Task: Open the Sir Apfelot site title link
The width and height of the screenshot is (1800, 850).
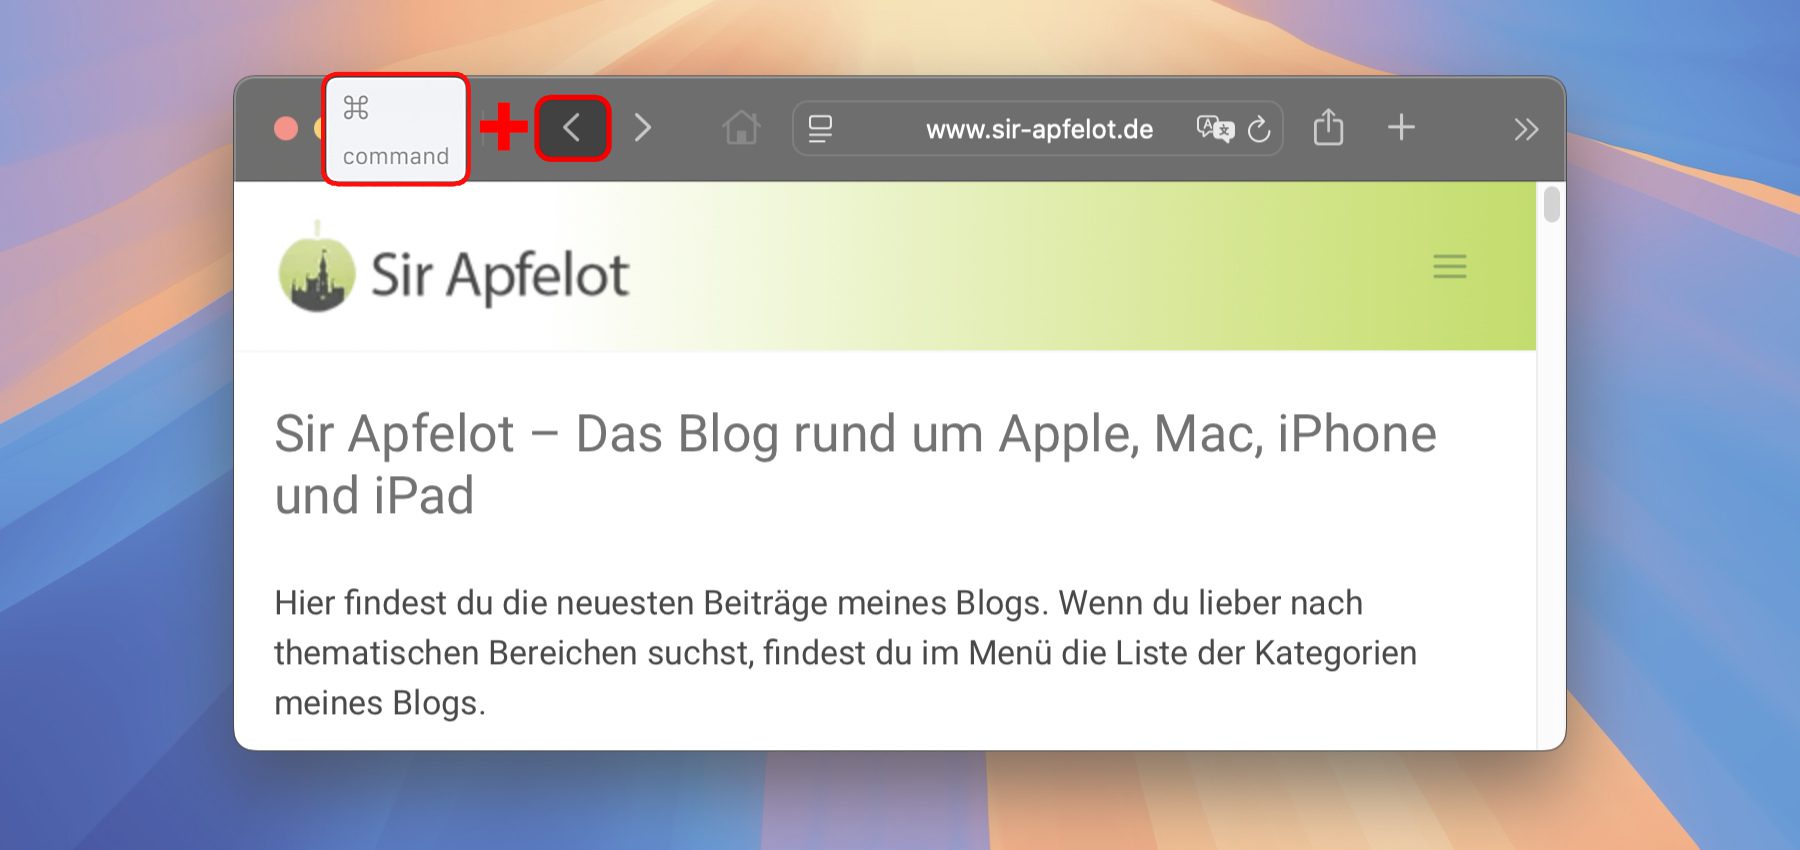Action: 499,275
